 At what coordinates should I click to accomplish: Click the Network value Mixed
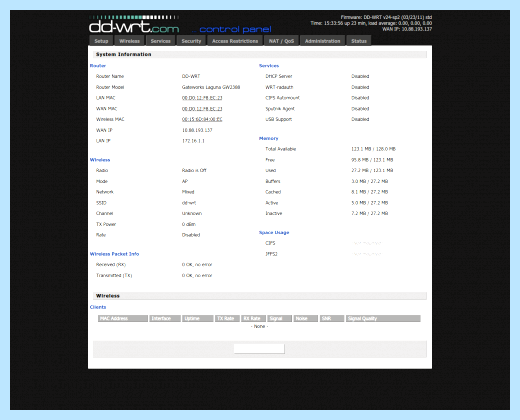pyautogui.click(x=188, y=192)
